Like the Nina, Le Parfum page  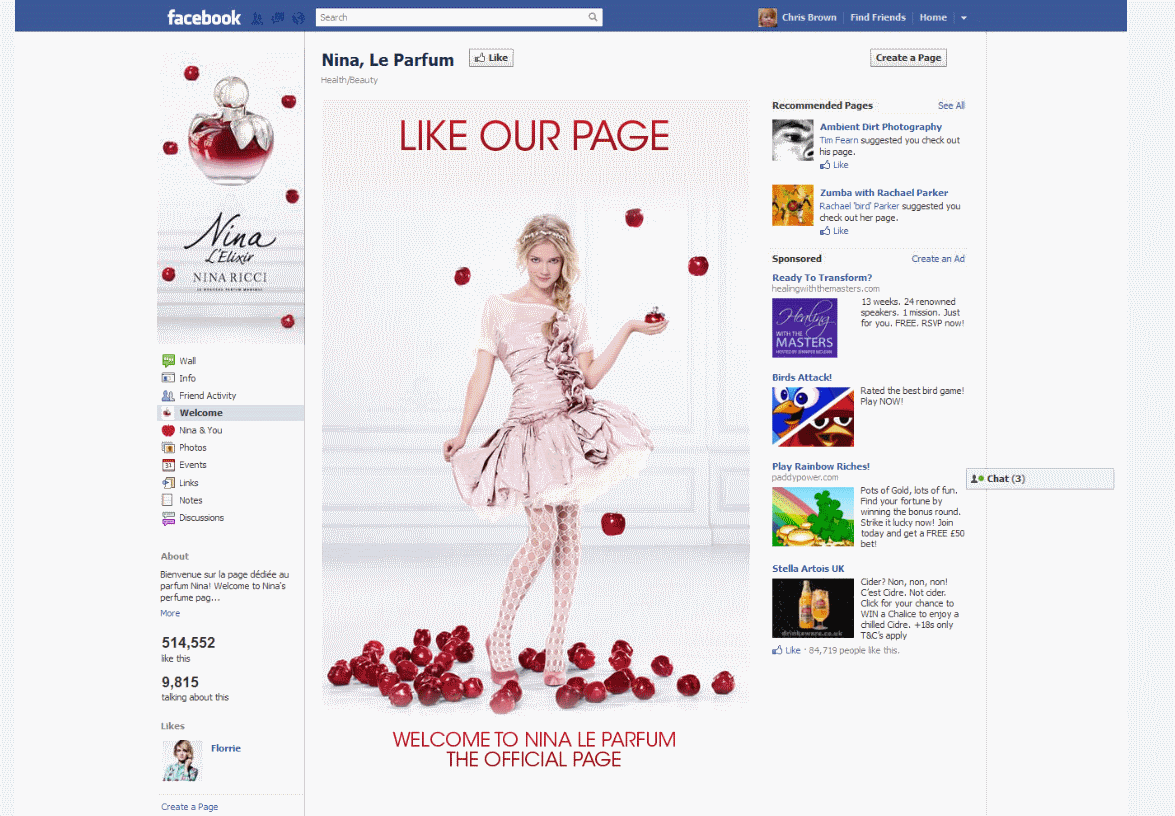coord(491,58)
